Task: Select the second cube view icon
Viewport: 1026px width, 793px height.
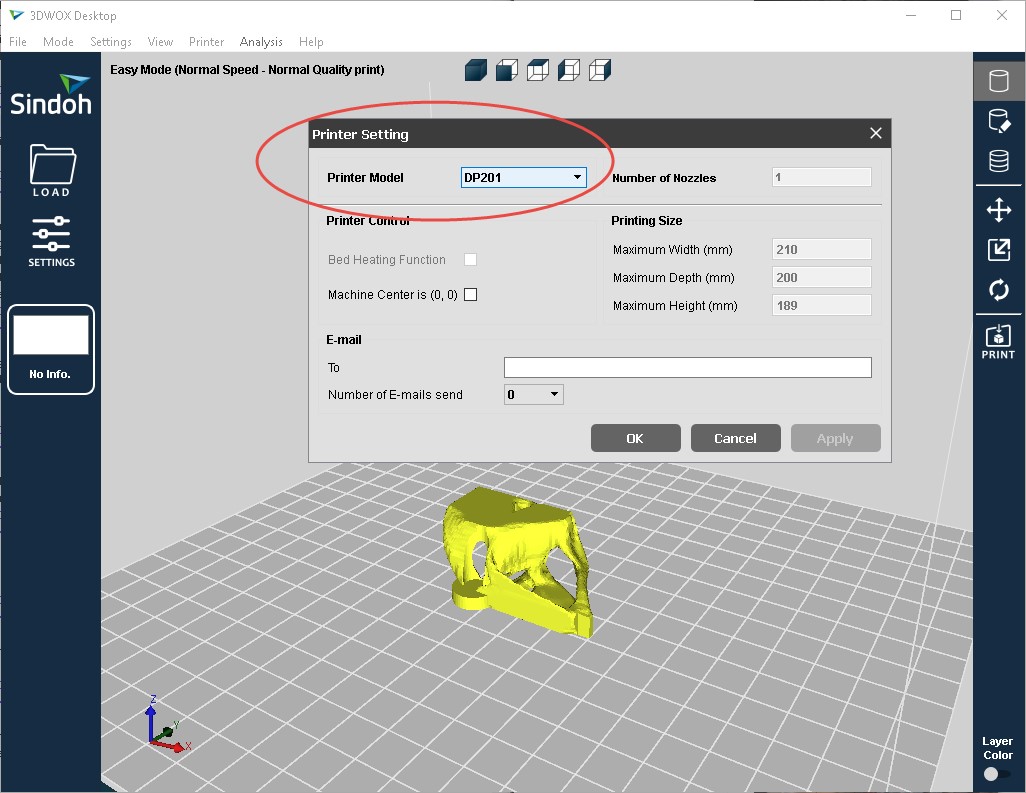Action: click(x=506, y=70)
